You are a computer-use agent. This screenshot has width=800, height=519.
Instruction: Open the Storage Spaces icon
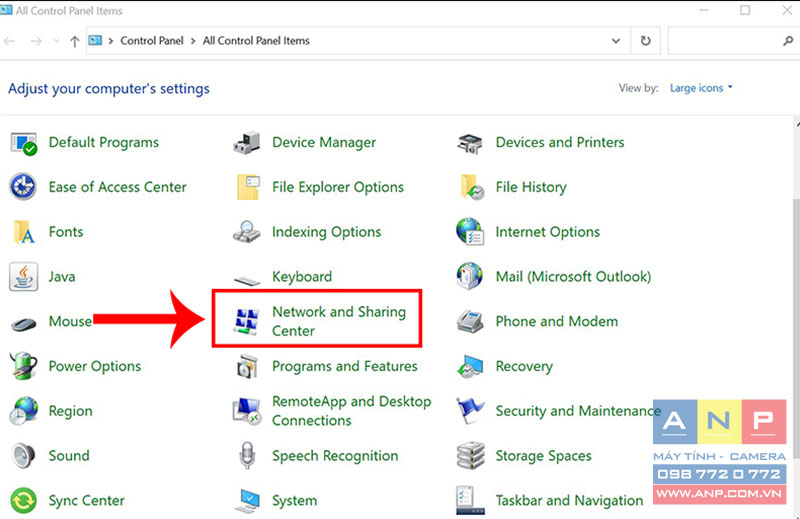tap(470, 455)
